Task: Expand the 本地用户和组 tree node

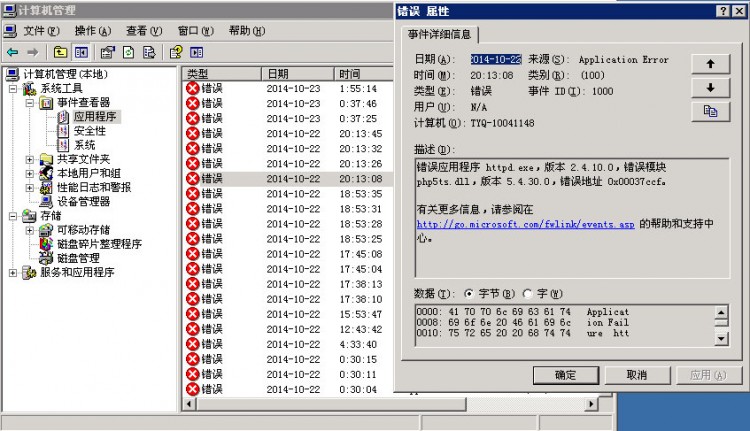Action: click(x=30, y=173)
